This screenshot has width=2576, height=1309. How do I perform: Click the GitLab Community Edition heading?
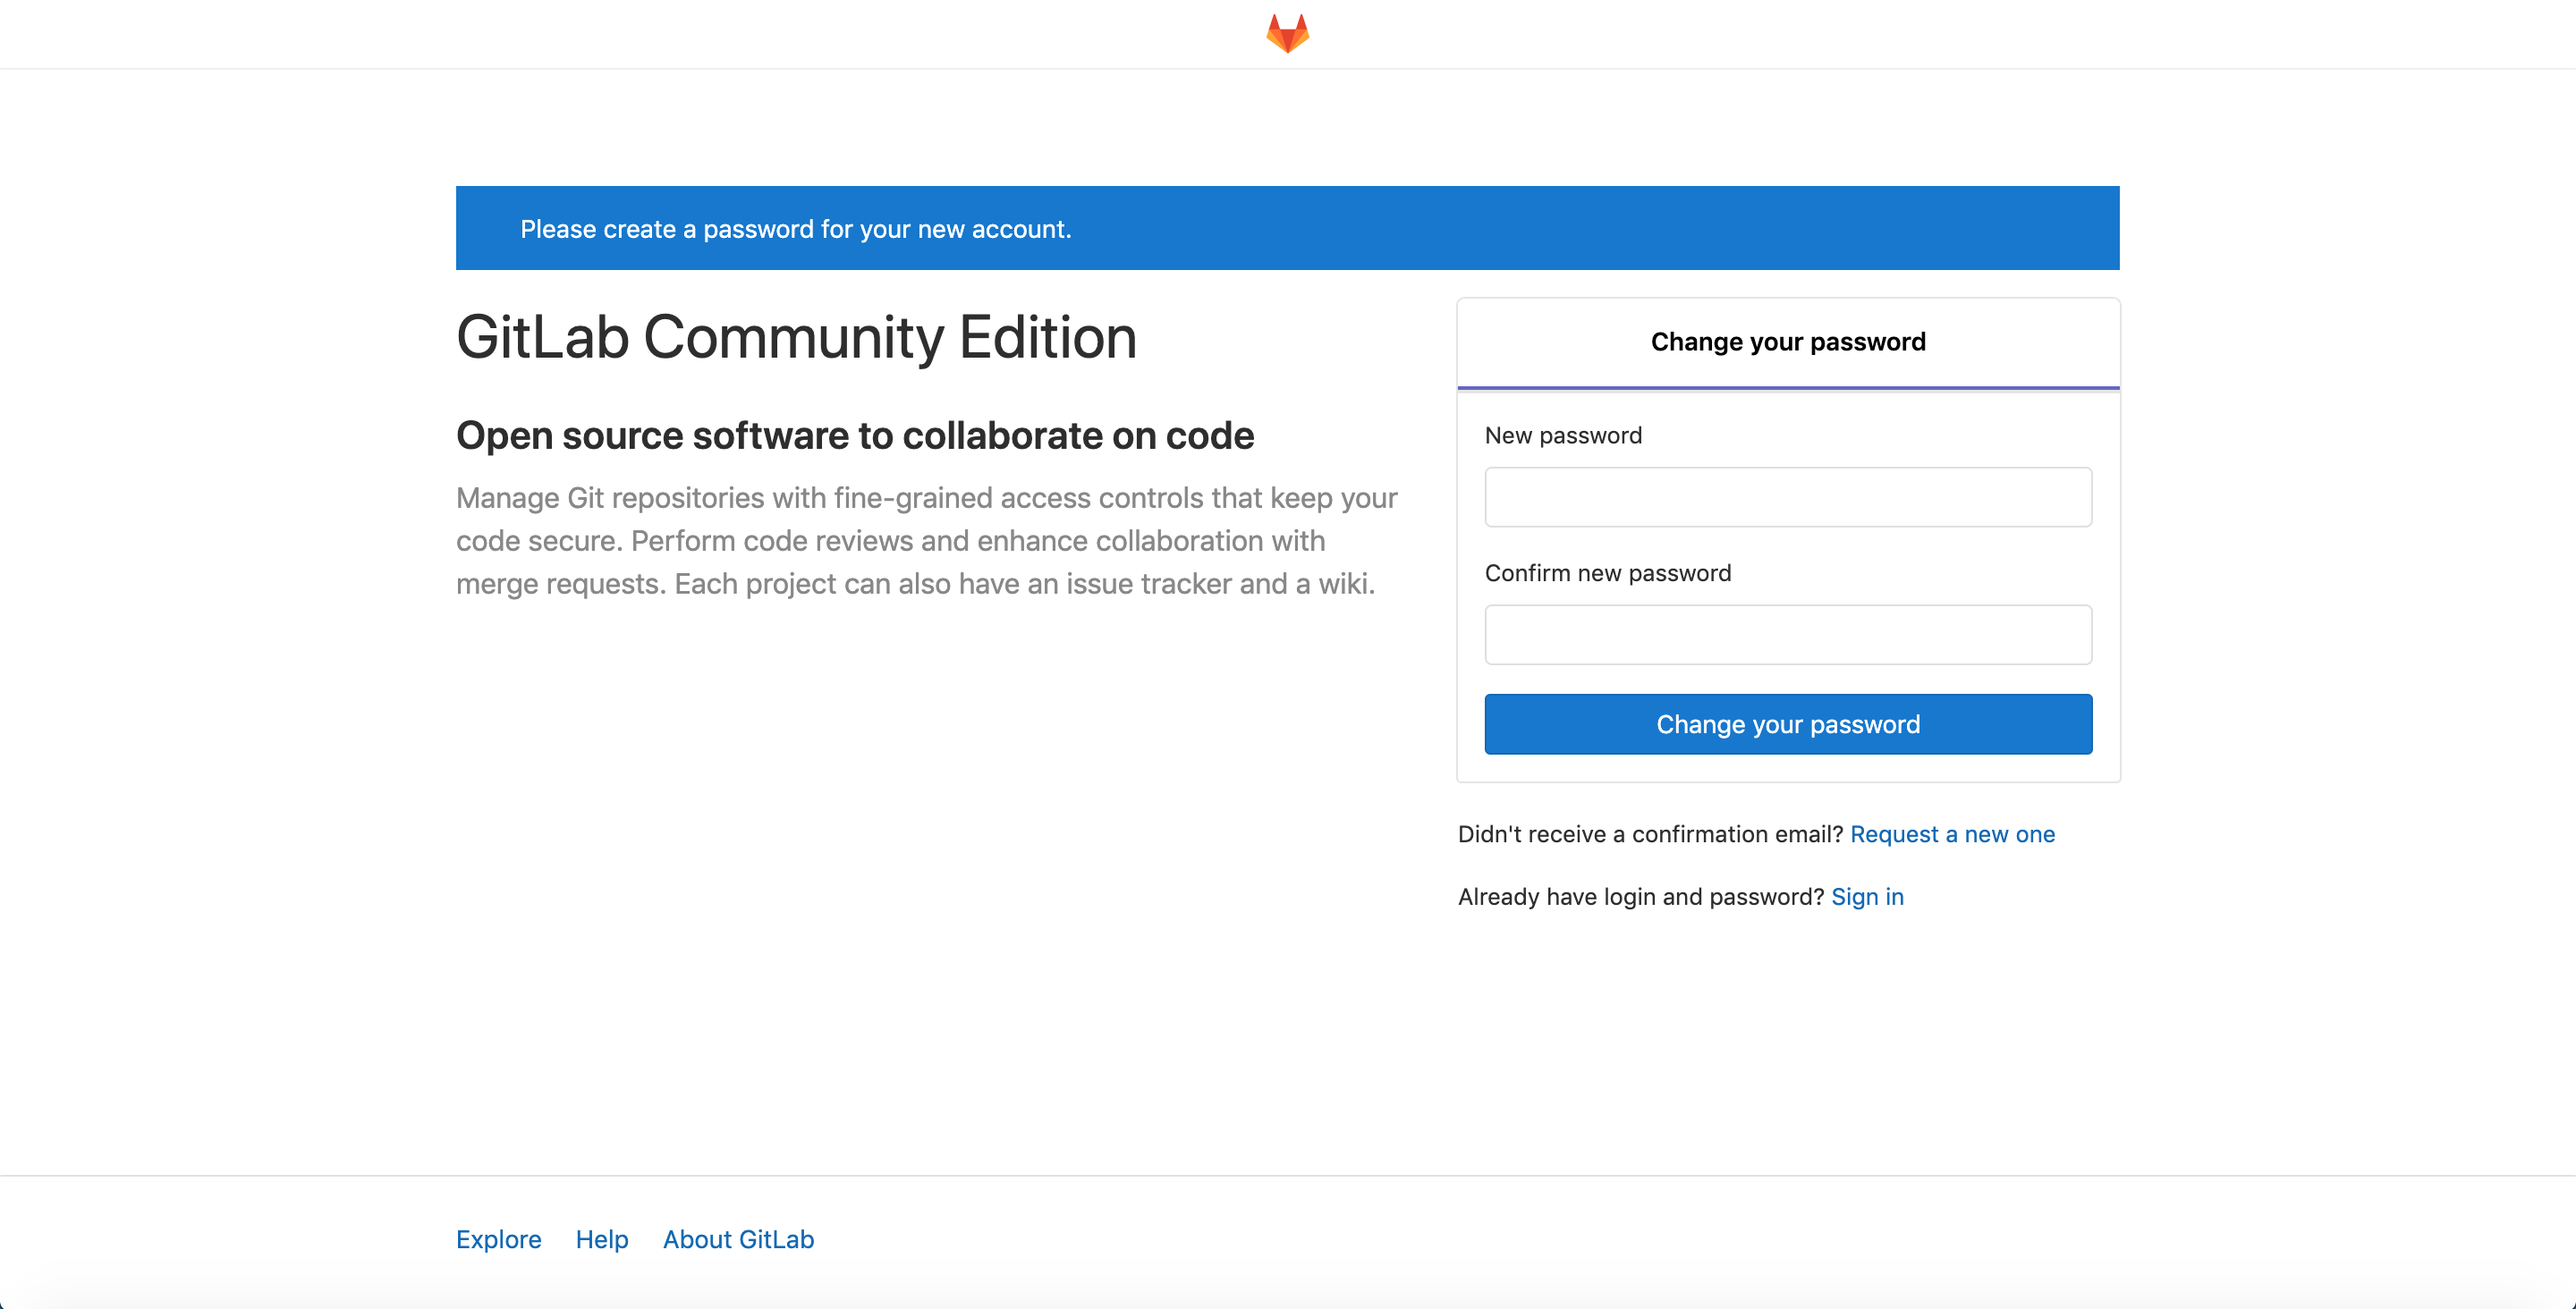pyautogui.click(x=796, y=337)
